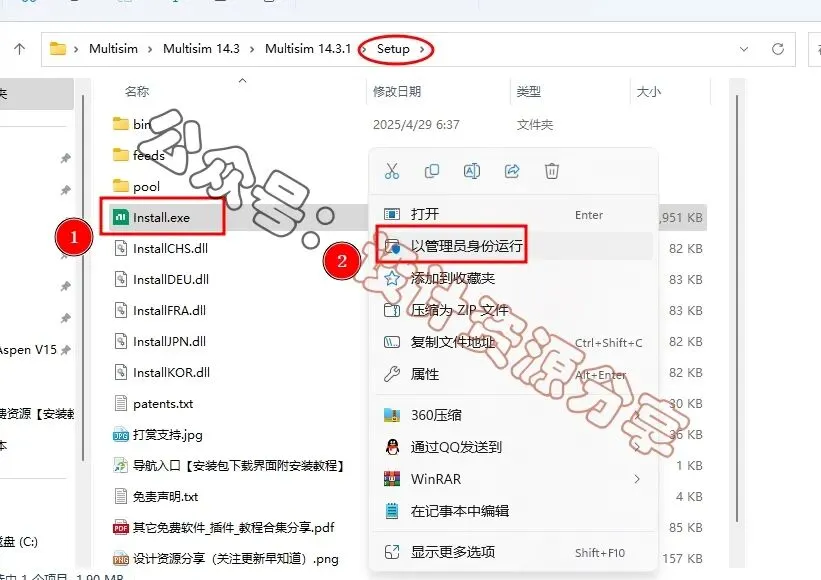Expand the WinRAR submenu arrow
821x580 pixels.
tap(637, 479)
